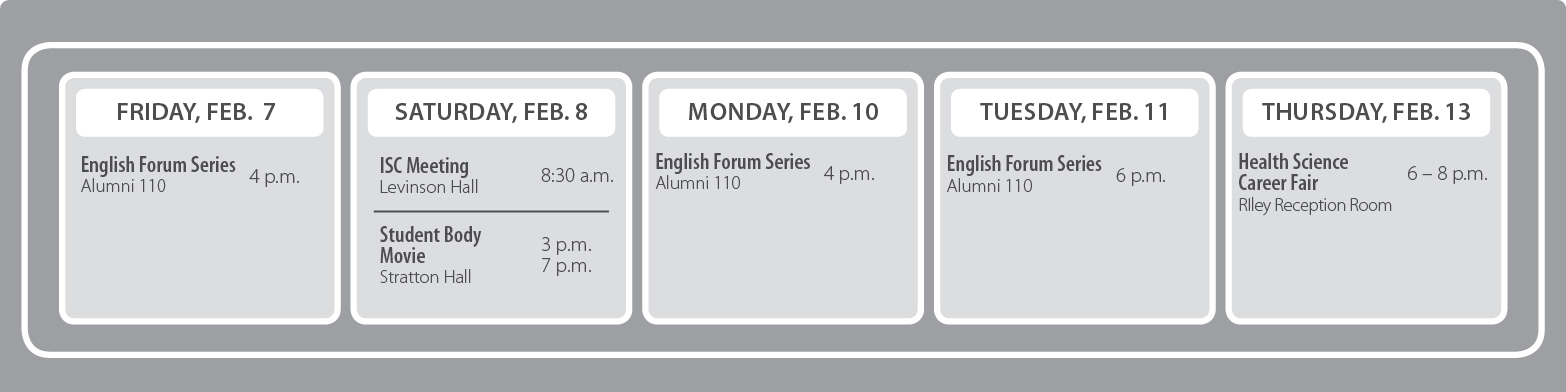1566x392 pixels.
Task: Click English Forum Series on Monday
Action: pos(733,162)
